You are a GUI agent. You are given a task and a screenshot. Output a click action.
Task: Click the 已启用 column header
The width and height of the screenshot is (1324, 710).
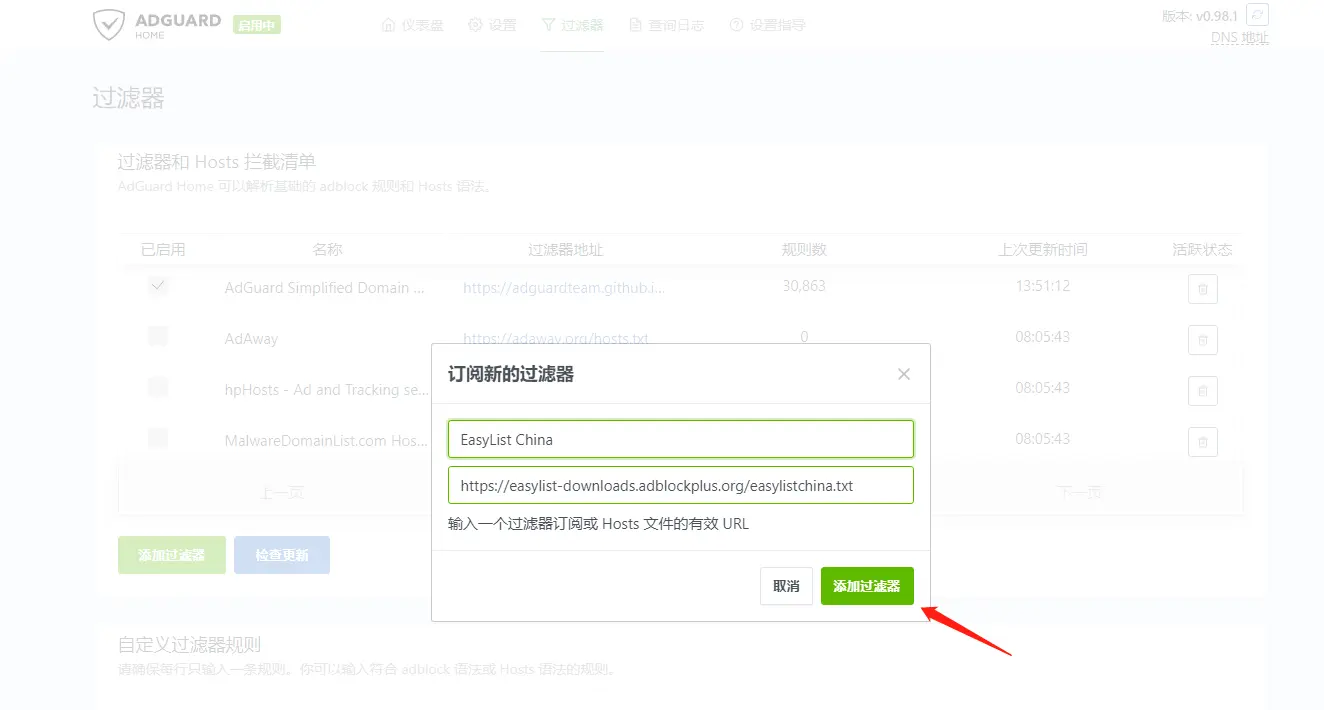[x=163, y=250]
